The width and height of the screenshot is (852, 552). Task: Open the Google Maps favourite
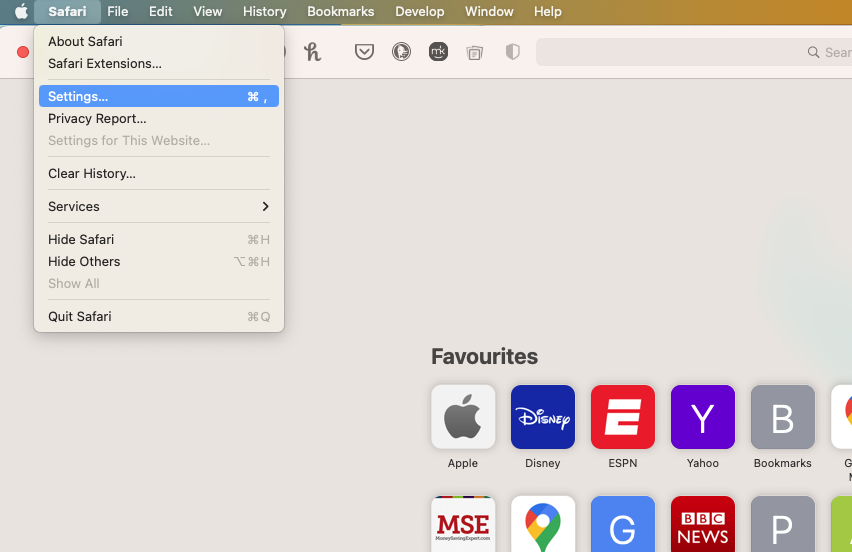click(x=543, y=524)
